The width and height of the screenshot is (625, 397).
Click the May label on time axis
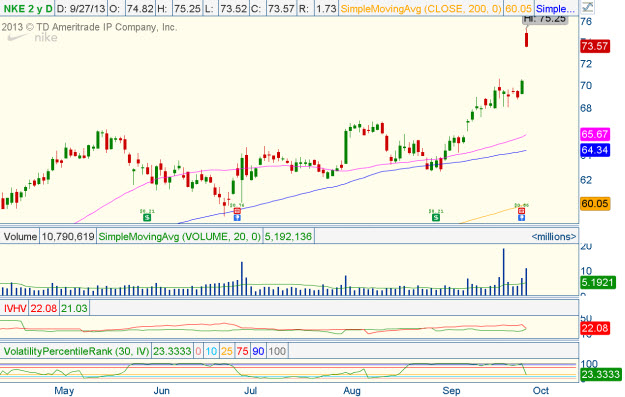[64, 391]
